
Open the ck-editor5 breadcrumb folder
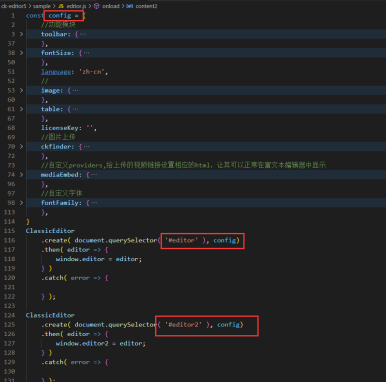(13, 6)
